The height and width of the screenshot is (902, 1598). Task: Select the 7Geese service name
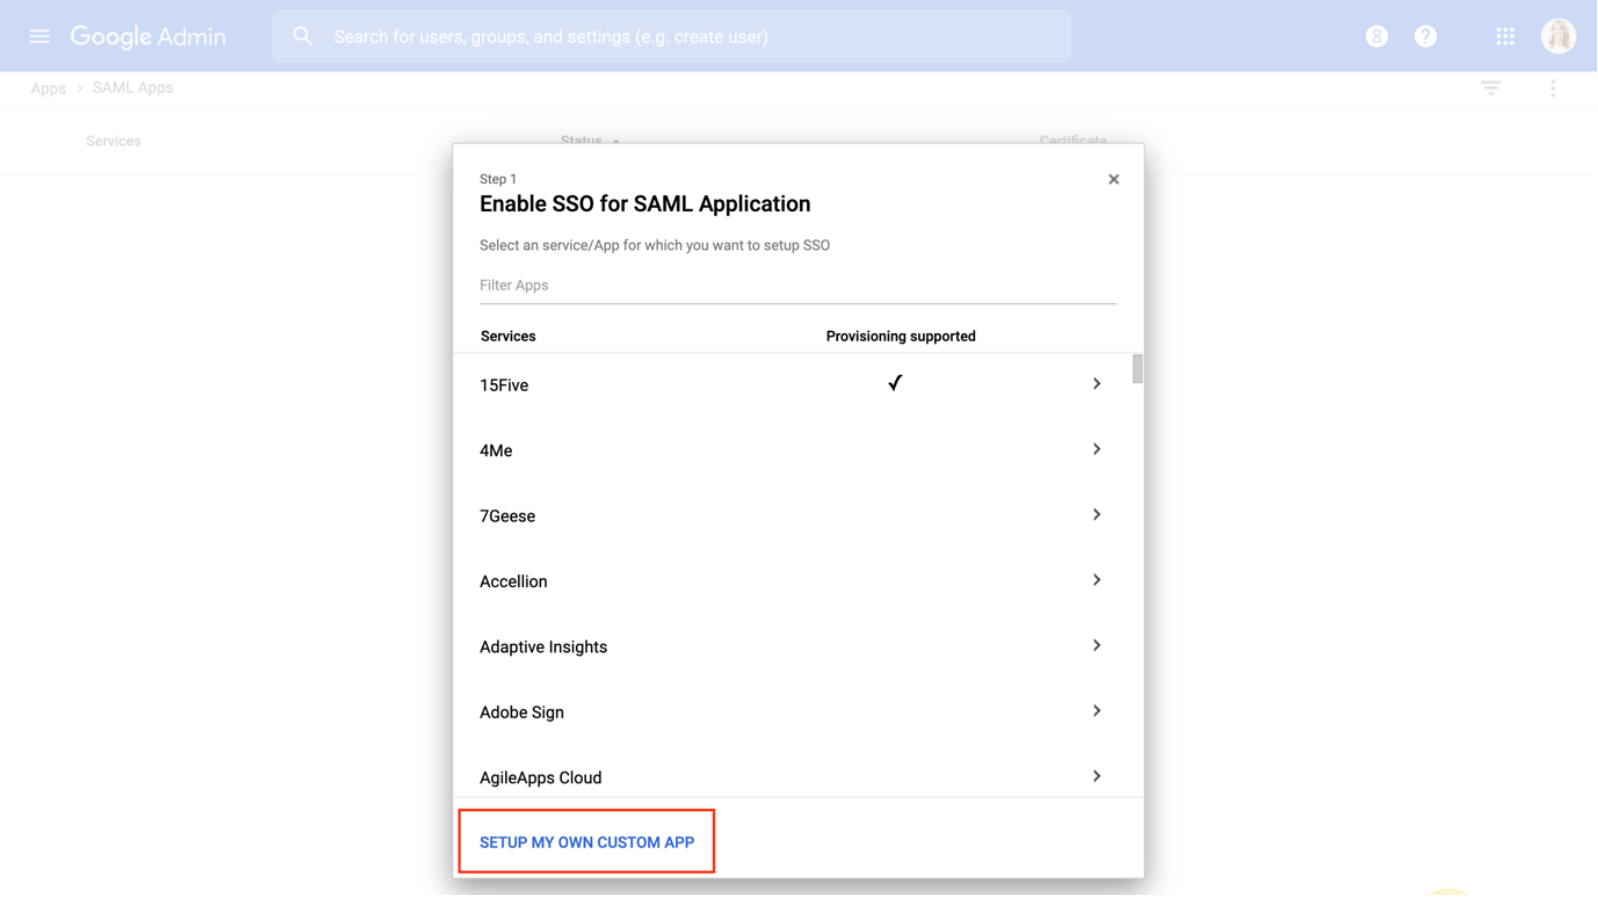tap(507, 516)
